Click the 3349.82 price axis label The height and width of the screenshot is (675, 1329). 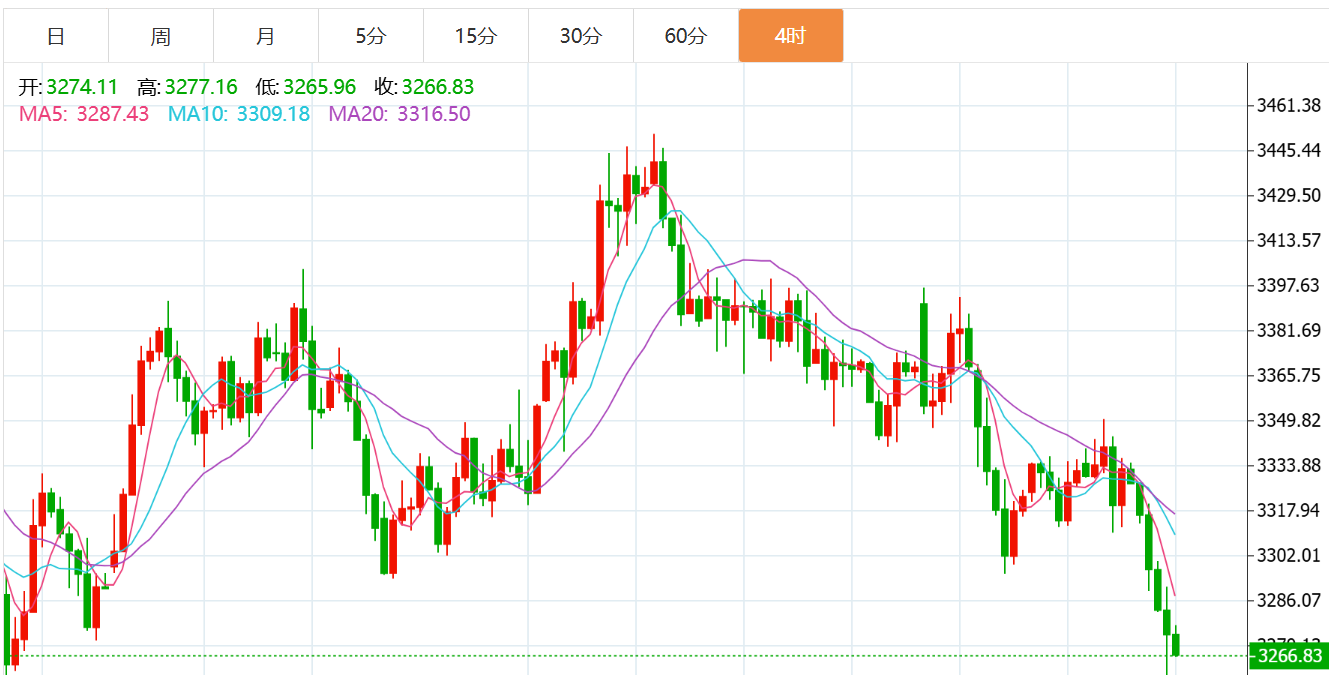pos(1288,420)
